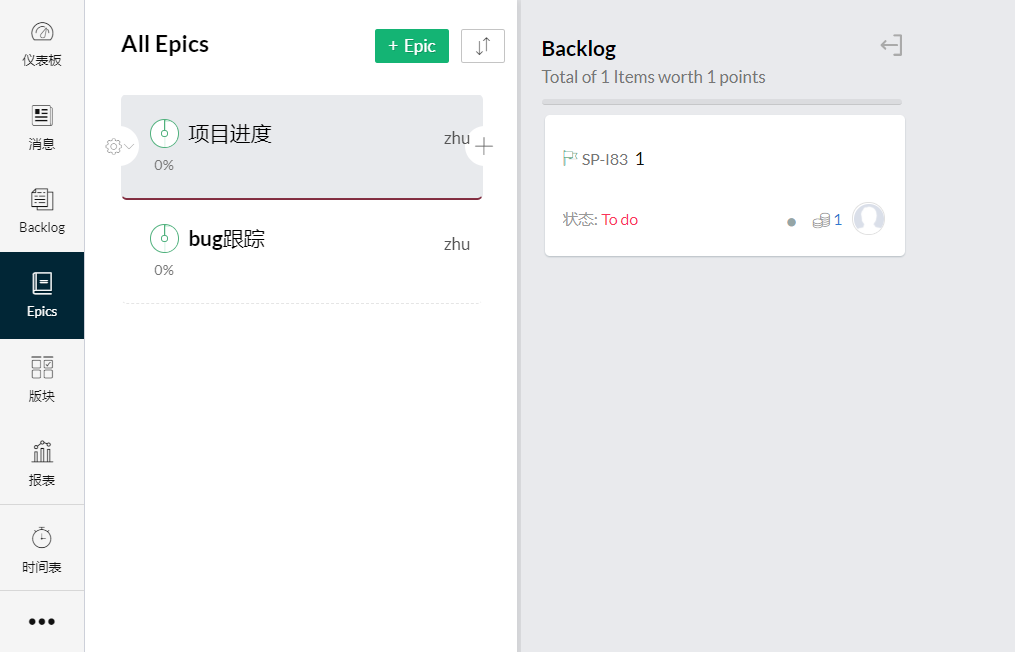Click the story points coin icon

pos(822,220)
